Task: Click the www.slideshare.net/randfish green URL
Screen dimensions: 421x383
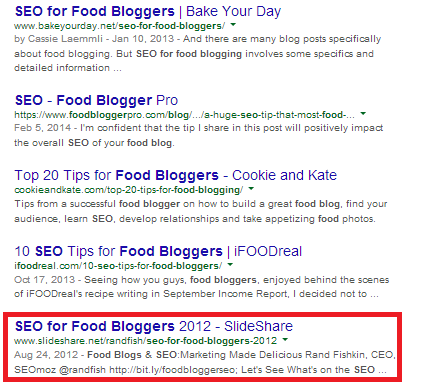Action: 145,341
